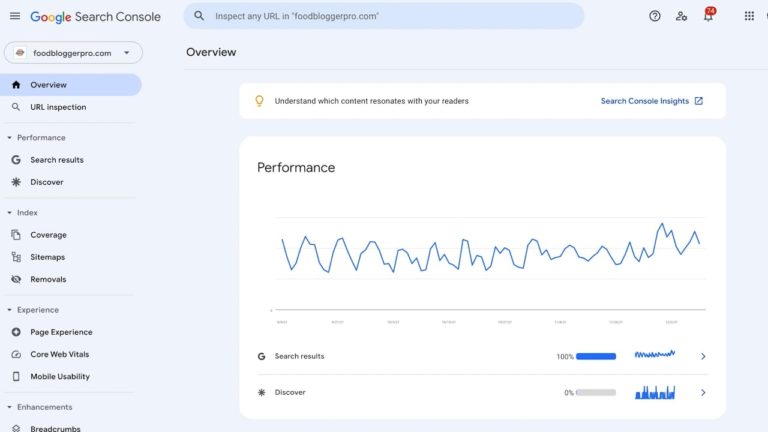Select Overview in the sidebar
768x432 pixels.
71,85
